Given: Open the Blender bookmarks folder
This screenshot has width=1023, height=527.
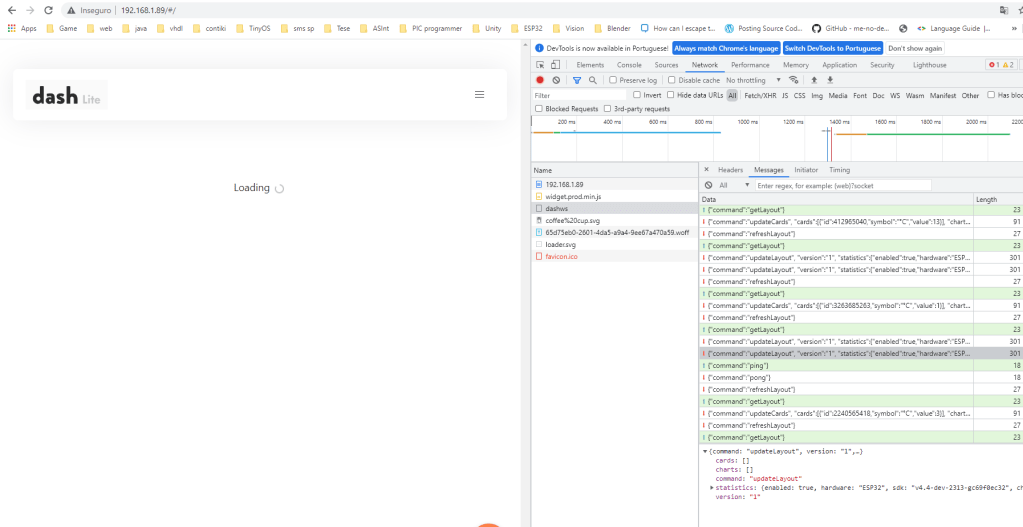Looking at the screenshot, I should pos(613,29).
